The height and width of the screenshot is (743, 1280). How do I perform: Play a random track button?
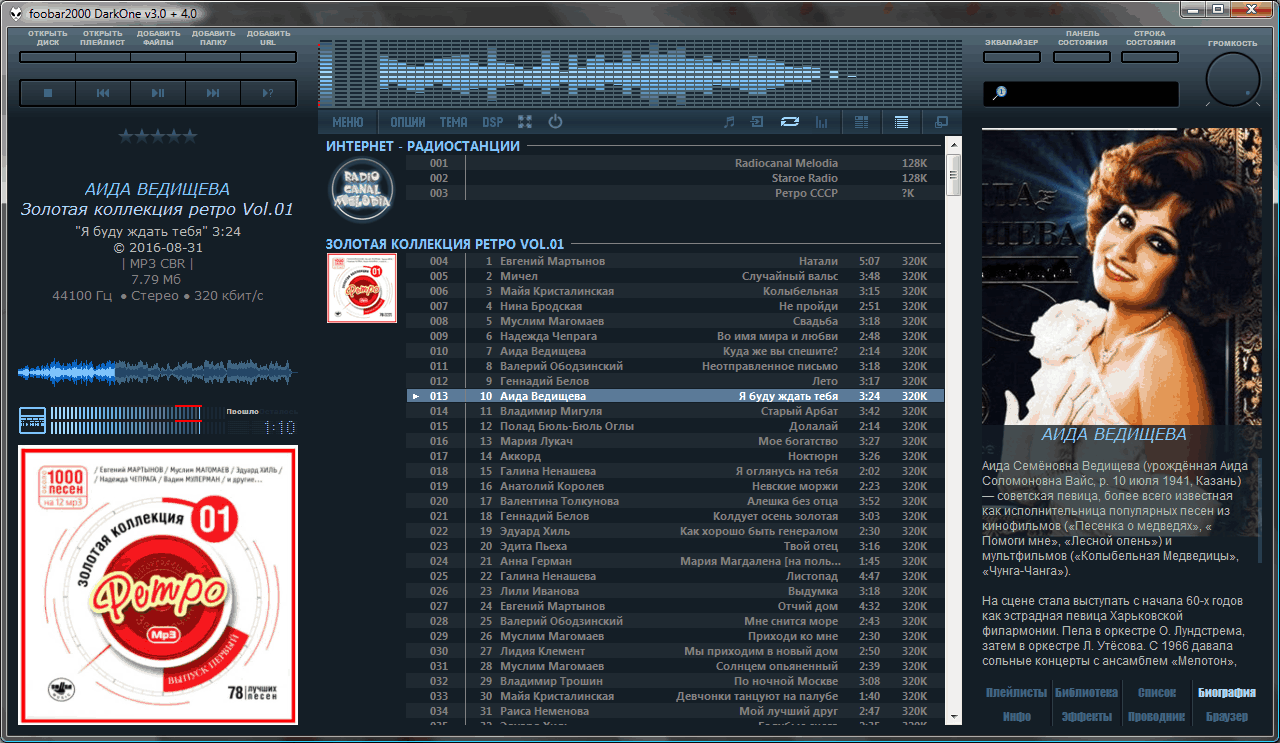(x=268, y=93)
